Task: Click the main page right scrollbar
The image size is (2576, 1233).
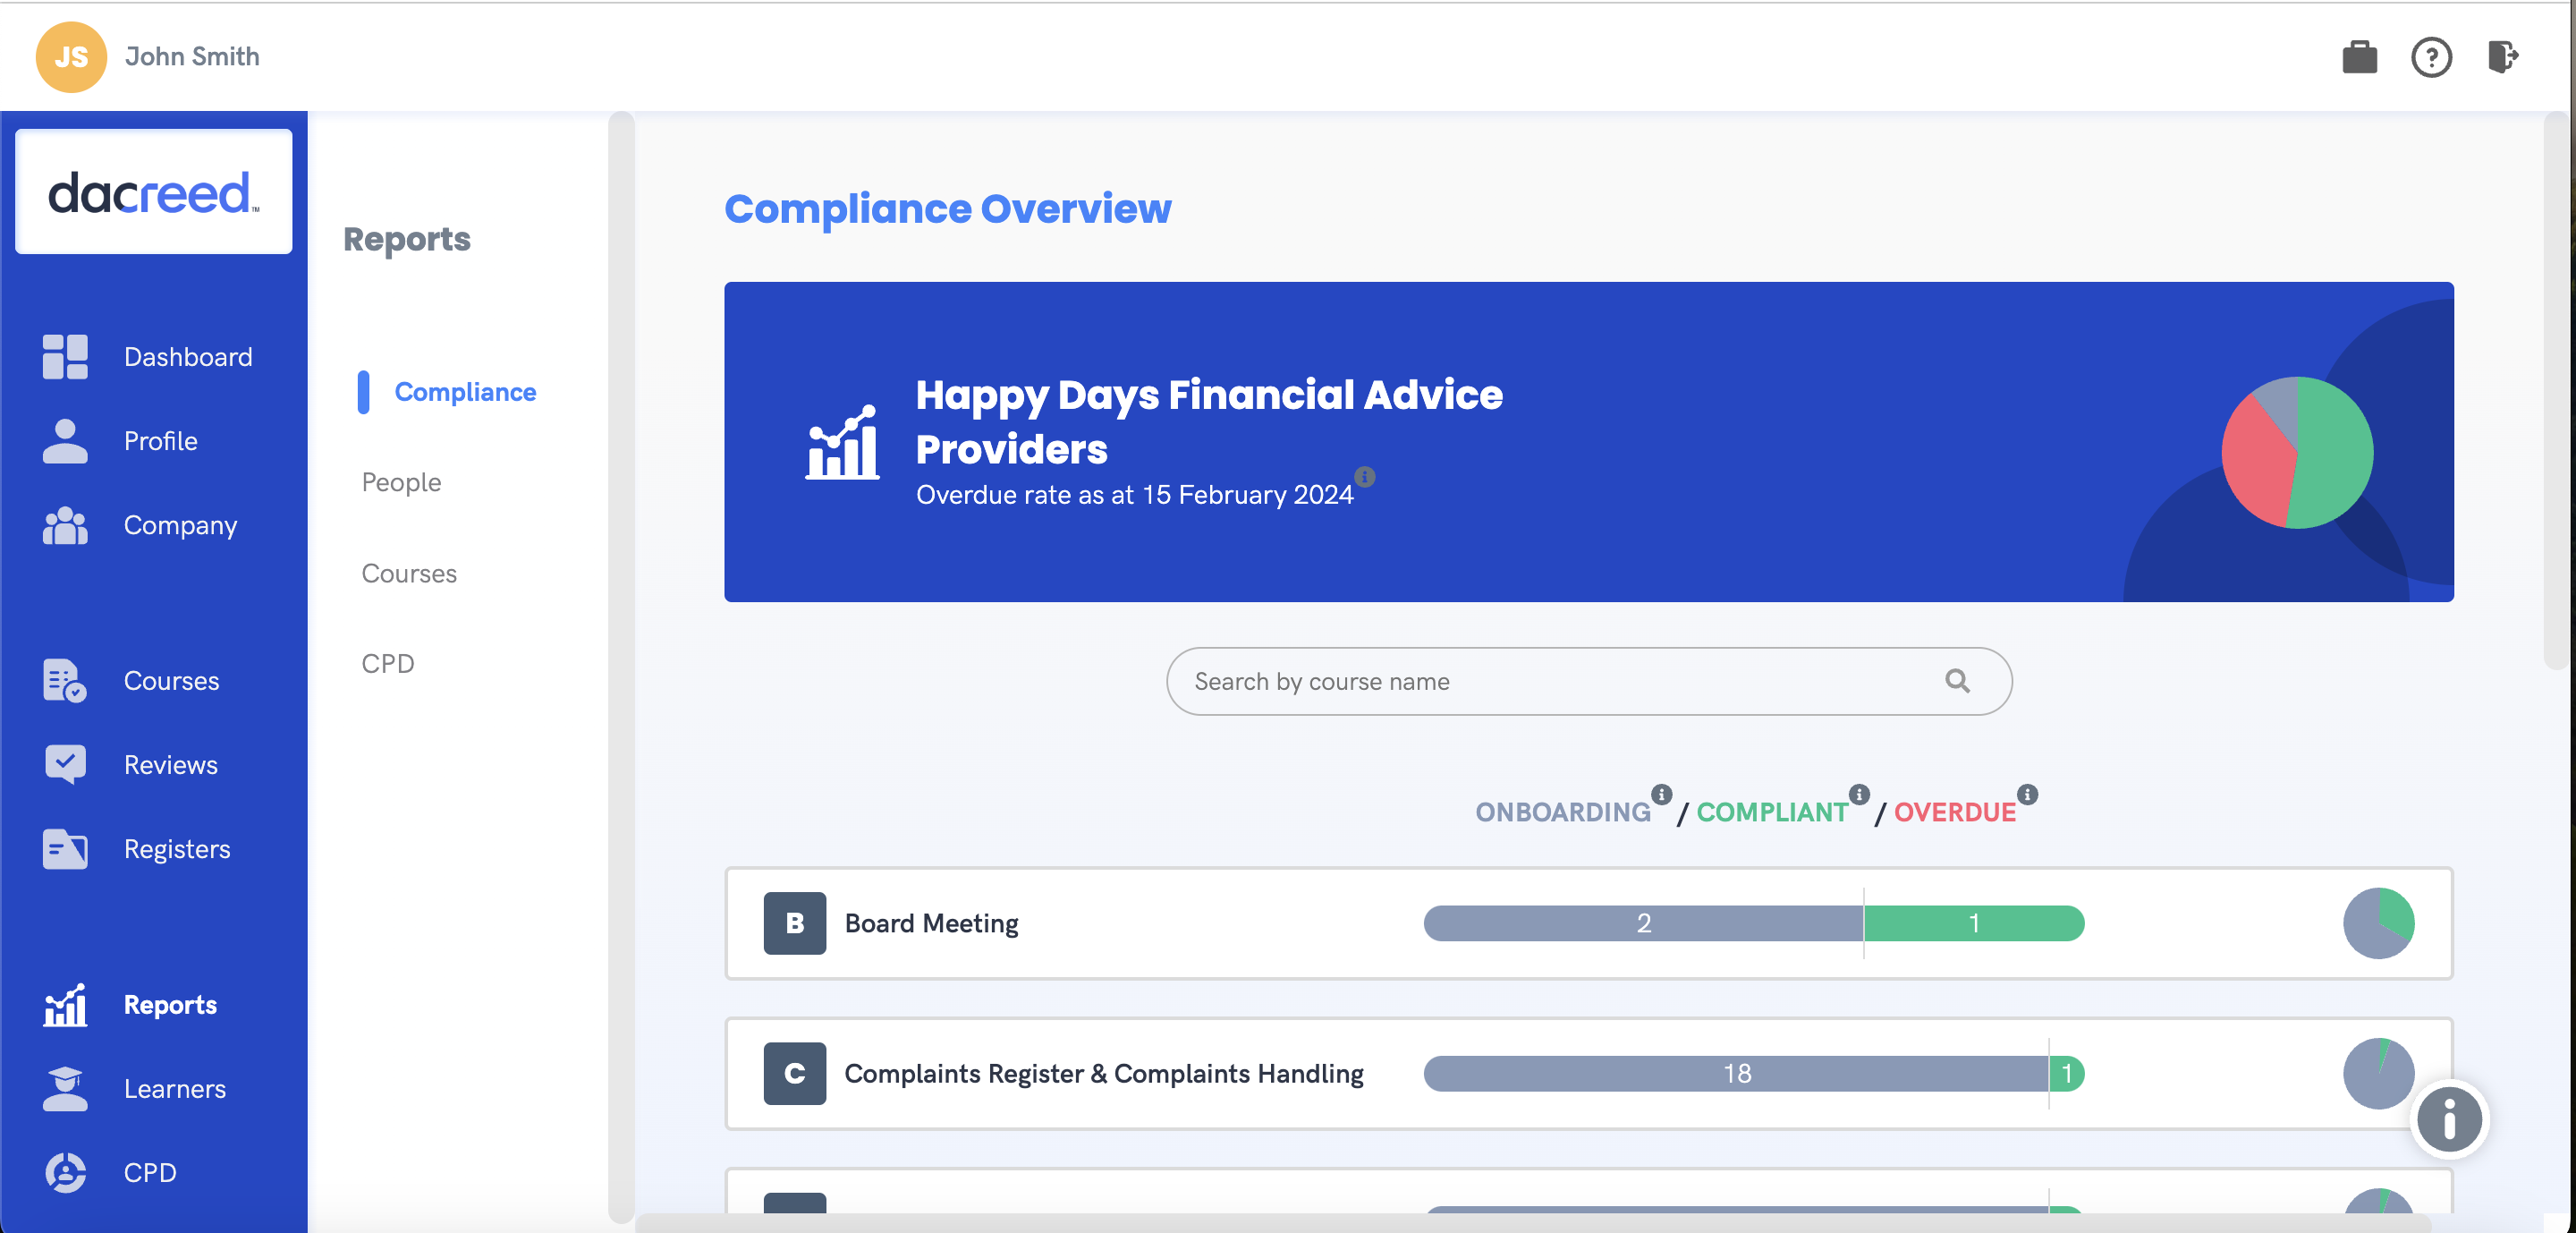Action: (x=2556, y=390)
